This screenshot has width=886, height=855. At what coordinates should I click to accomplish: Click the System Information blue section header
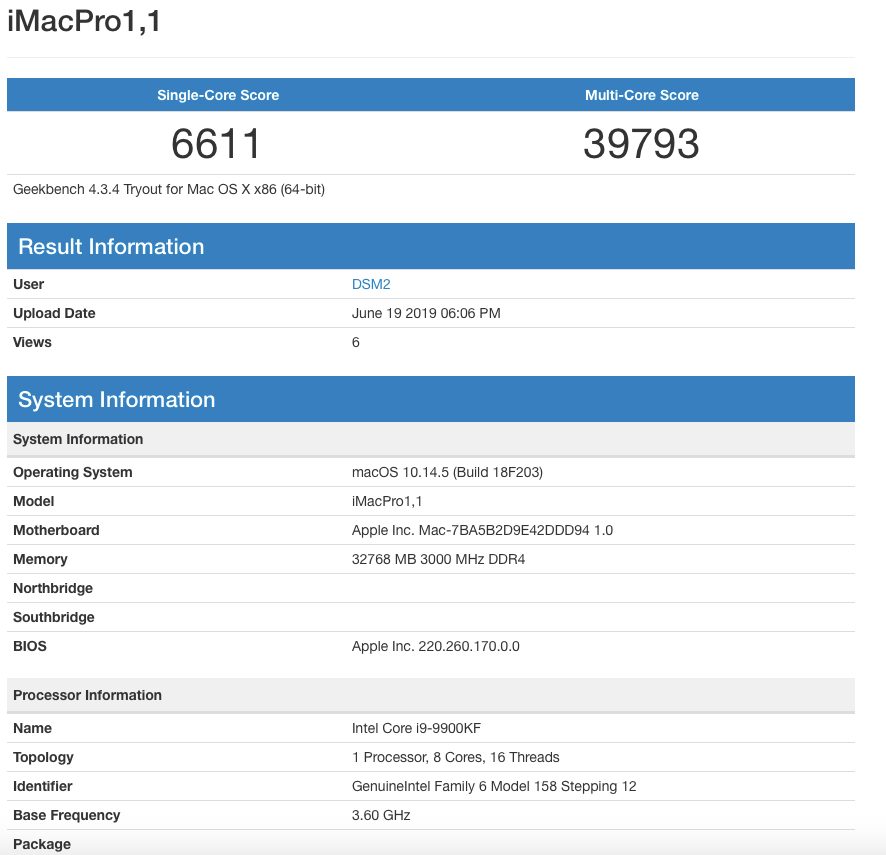pos(431,400)
